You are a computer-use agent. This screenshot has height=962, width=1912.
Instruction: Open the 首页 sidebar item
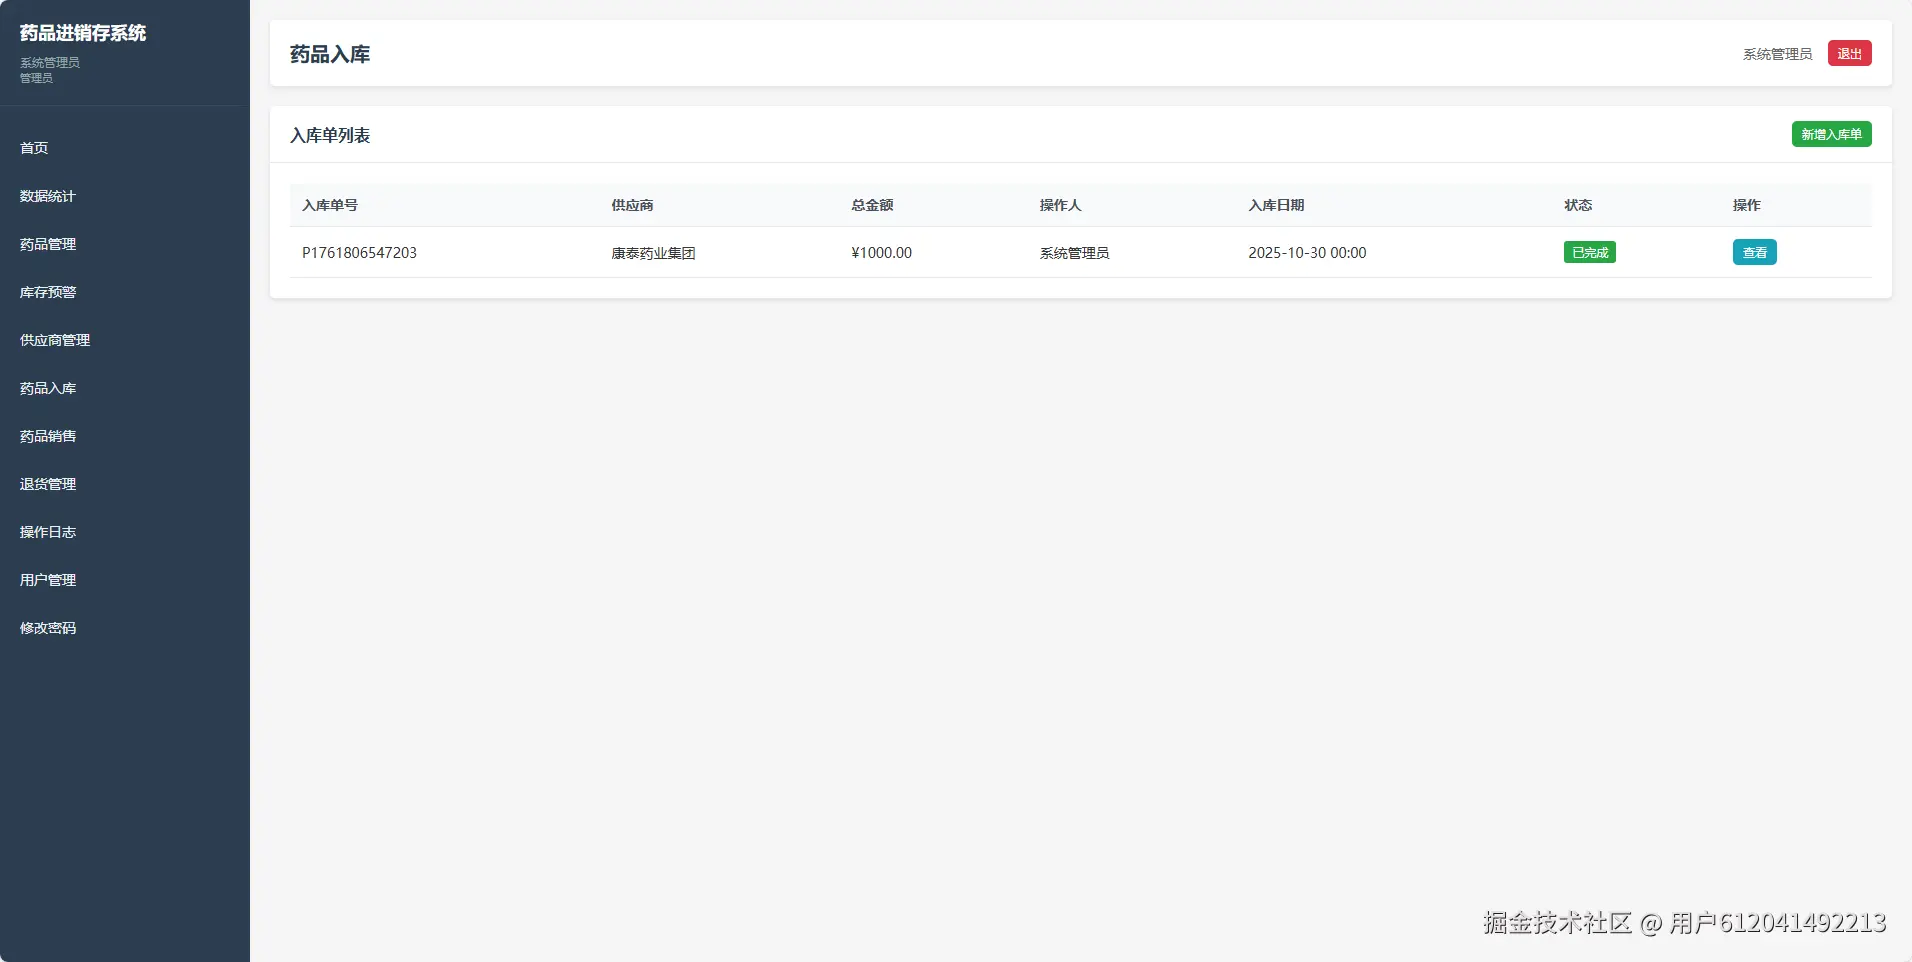[x=32, y=147]
